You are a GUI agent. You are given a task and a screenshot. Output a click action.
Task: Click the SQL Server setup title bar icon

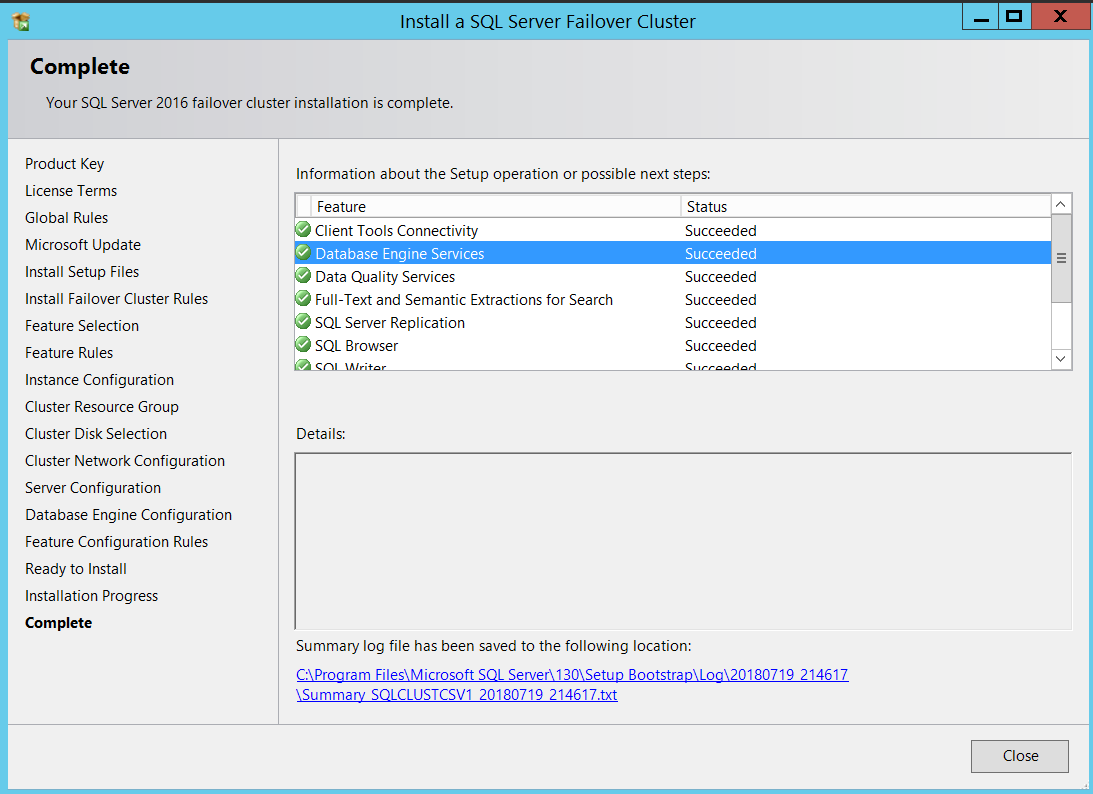pos(21,21)
